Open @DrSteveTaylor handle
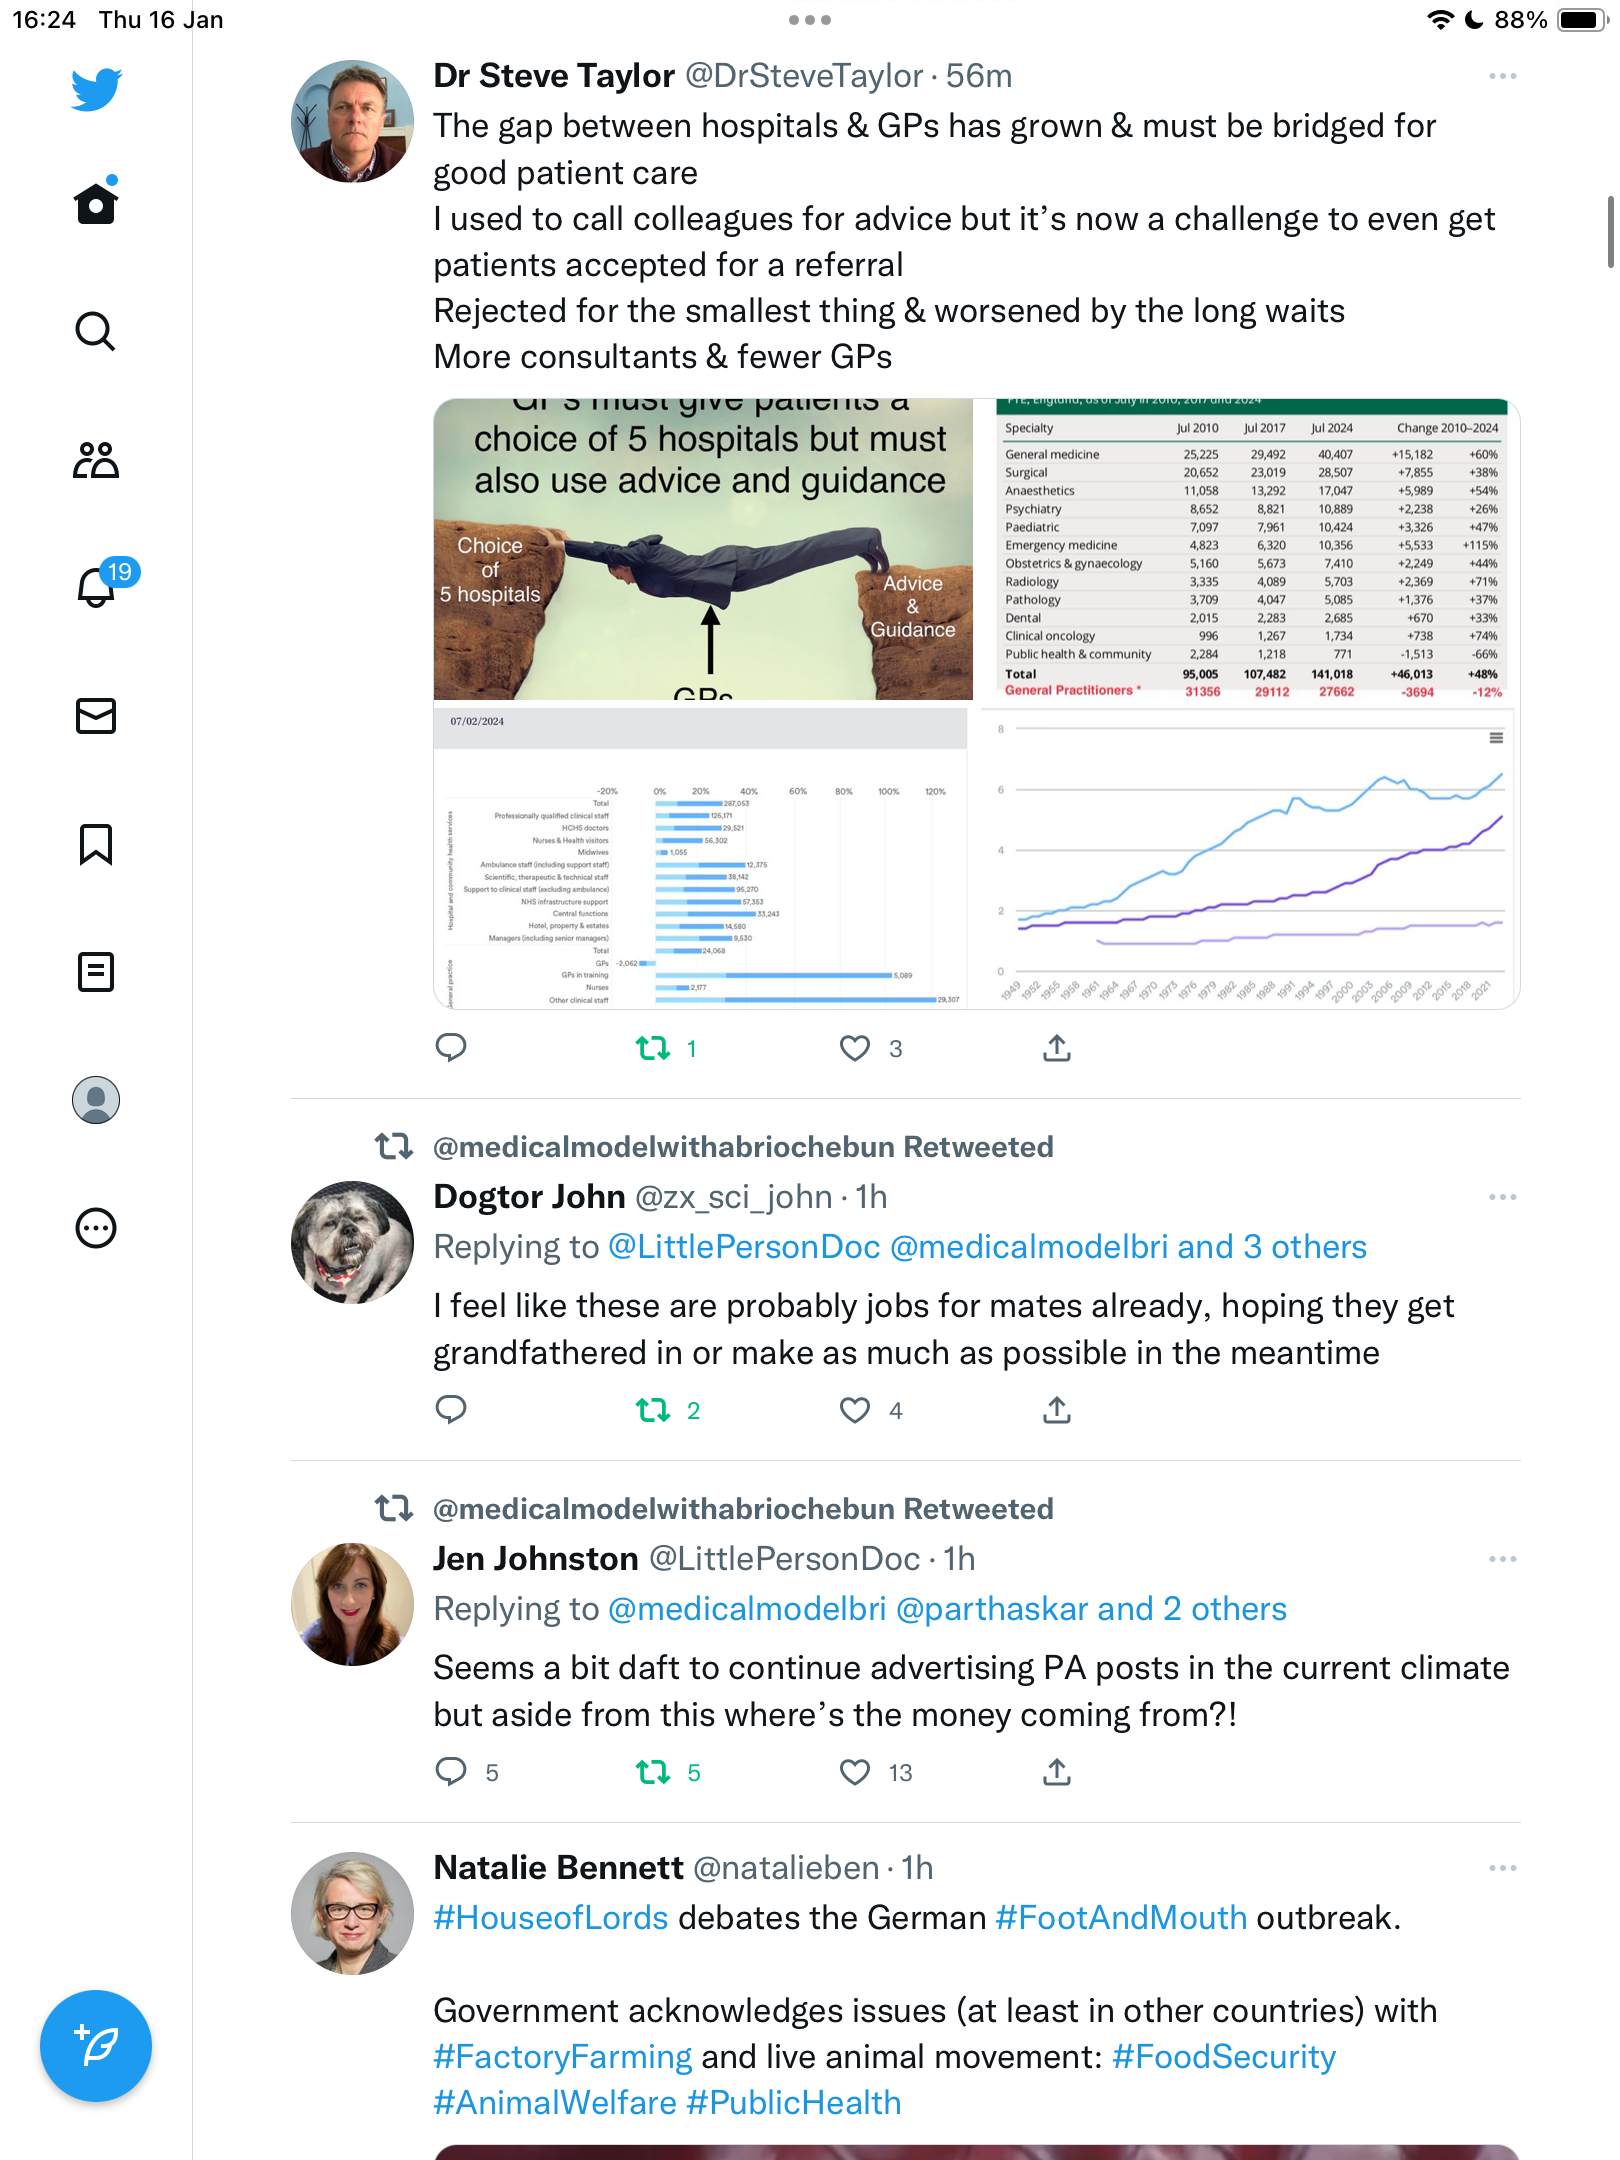Viewport: 1620px width, 2160px height. click(804, 76)
